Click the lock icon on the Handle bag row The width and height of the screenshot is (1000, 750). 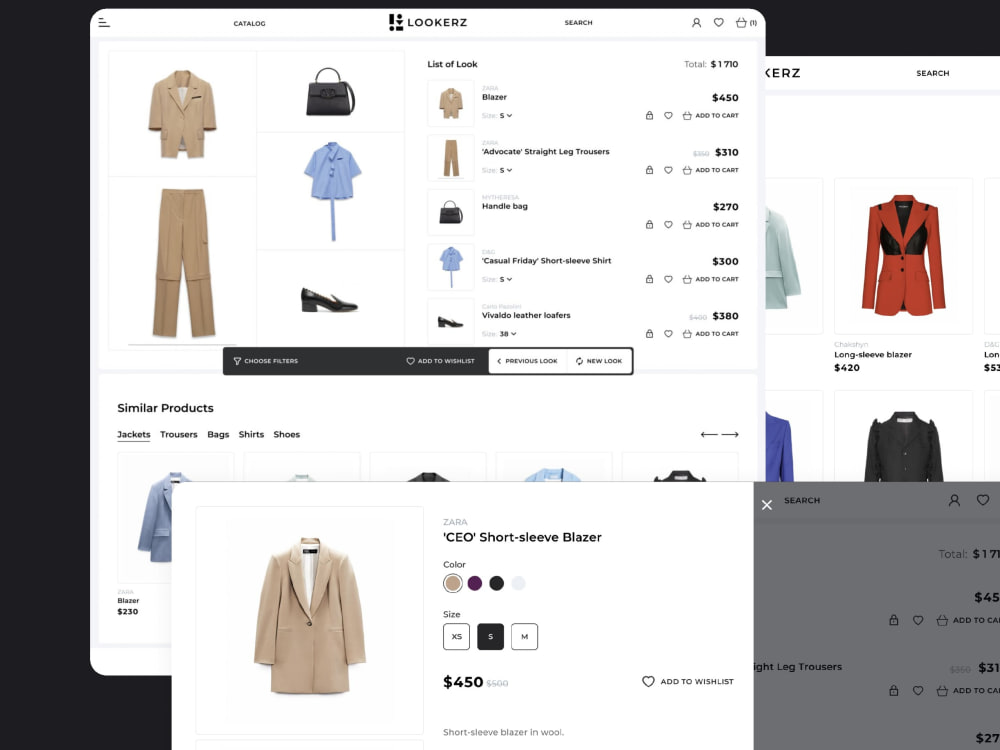click(649, 224)
